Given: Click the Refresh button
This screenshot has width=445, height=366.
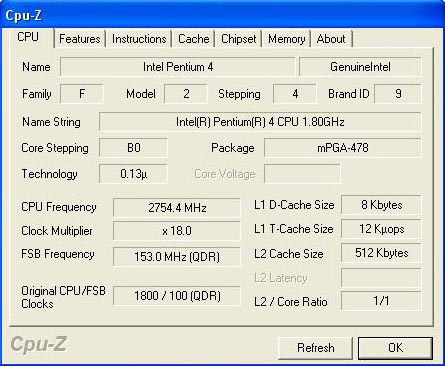Looking at the screenshot, I should point(315,348).
